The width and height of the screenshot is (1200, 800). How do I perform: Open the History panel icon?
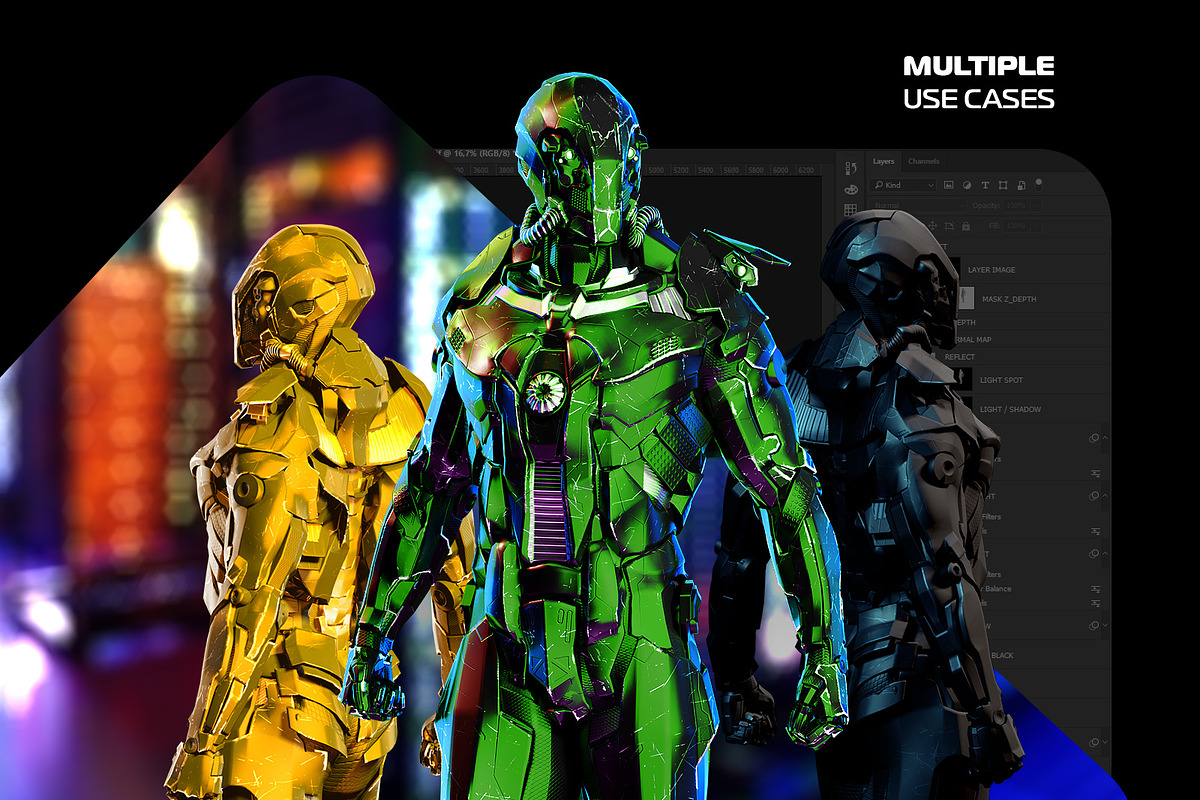[851, 168]
